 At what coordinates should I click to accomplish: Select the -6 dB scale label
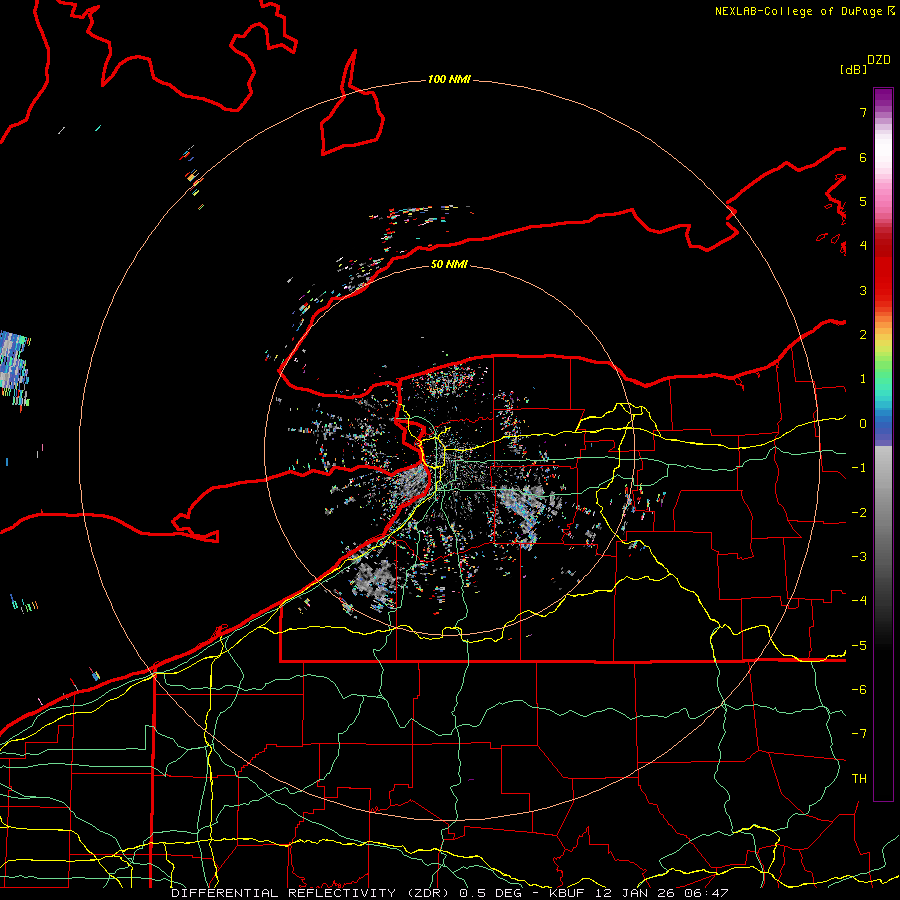tap(859, 690)
